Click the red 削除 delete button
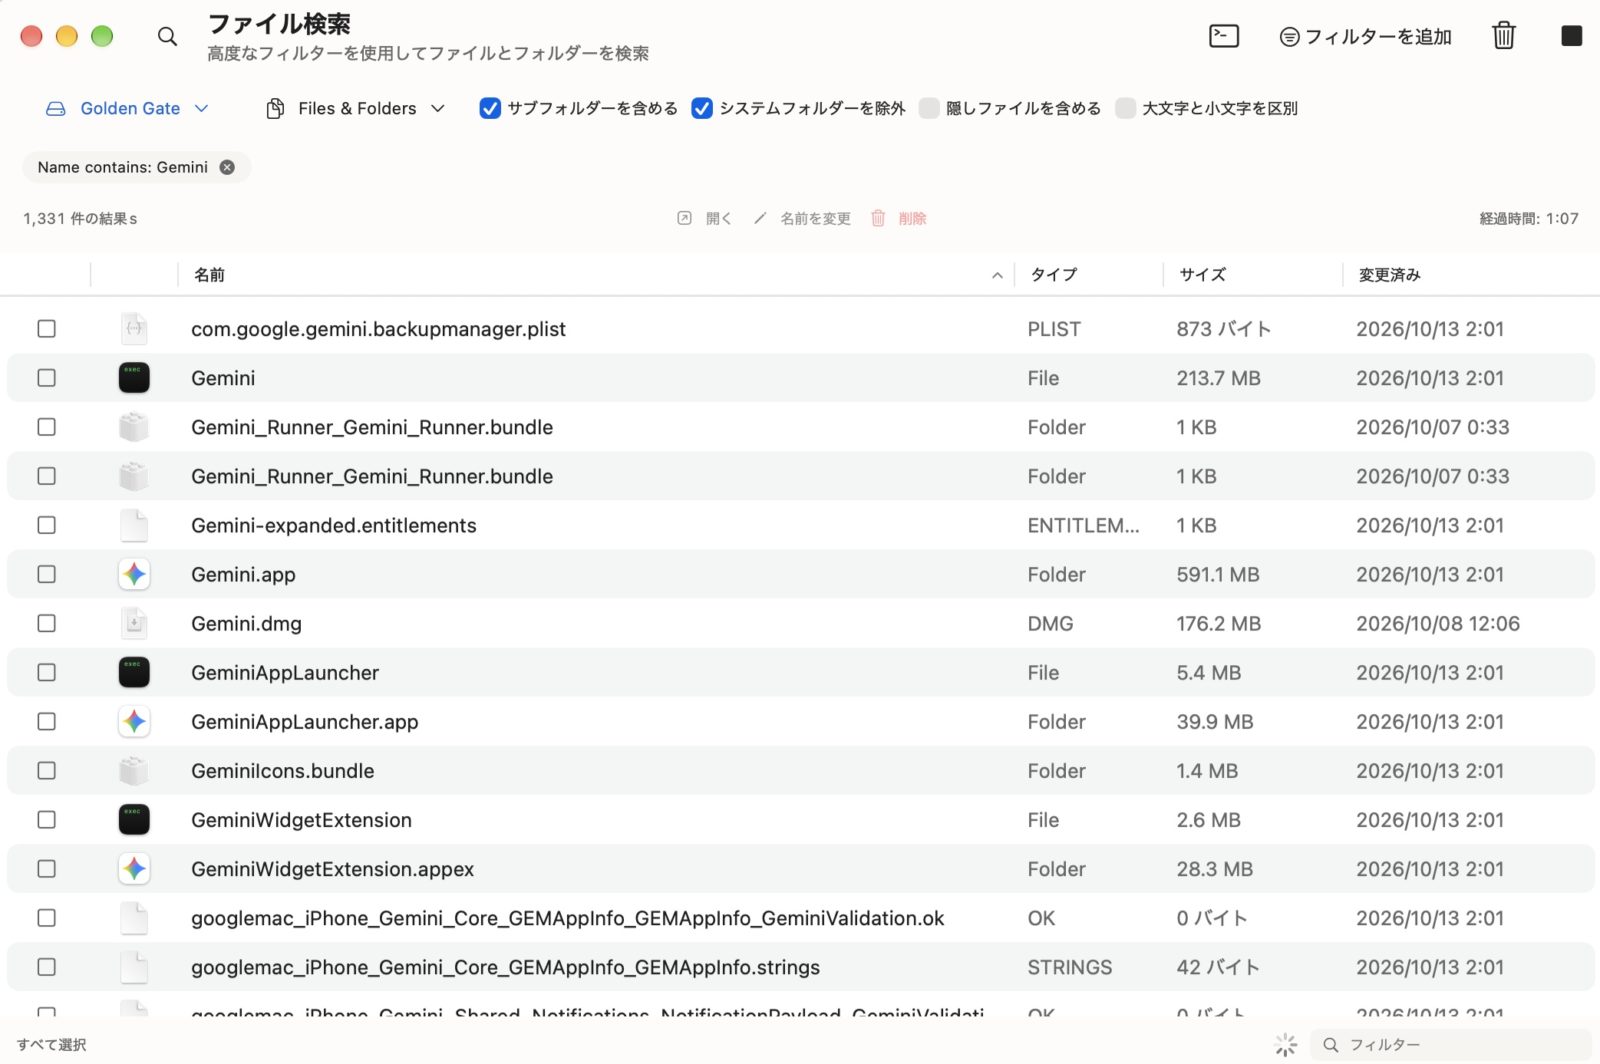 click(x=898, y=218)
